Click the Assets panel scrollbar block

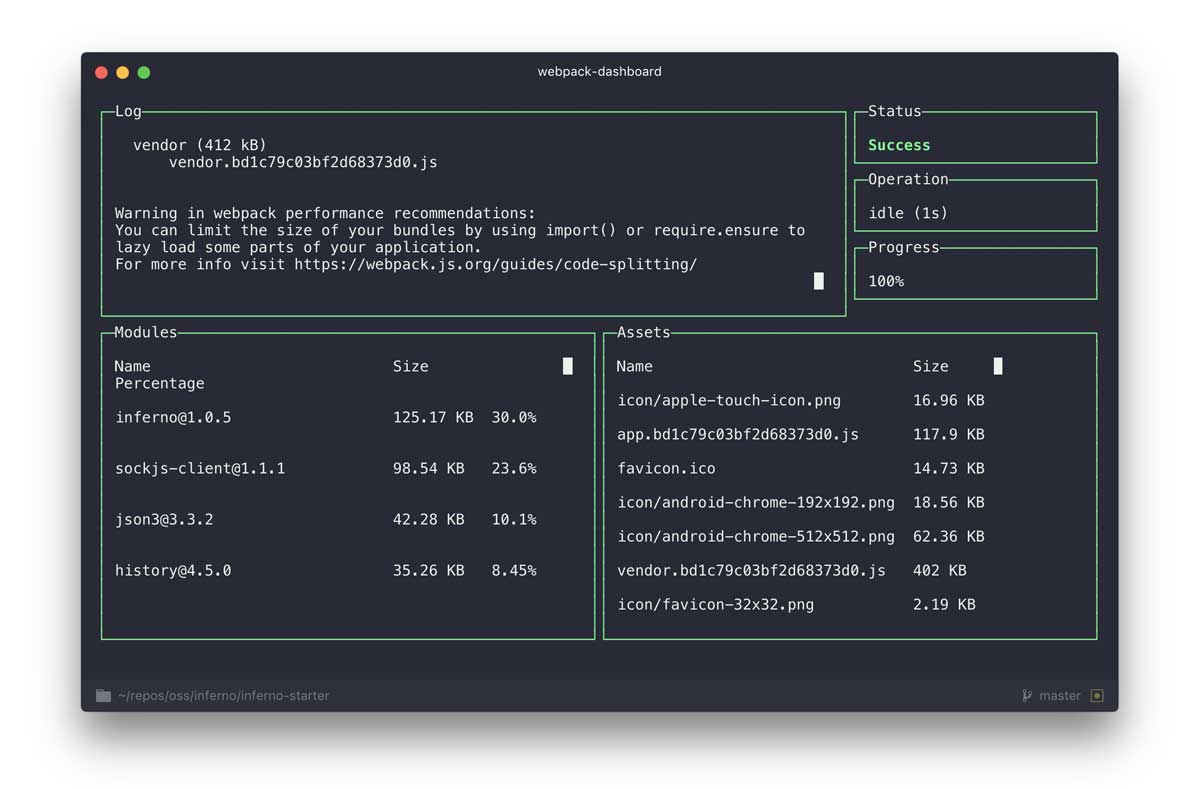pos(998,366)
